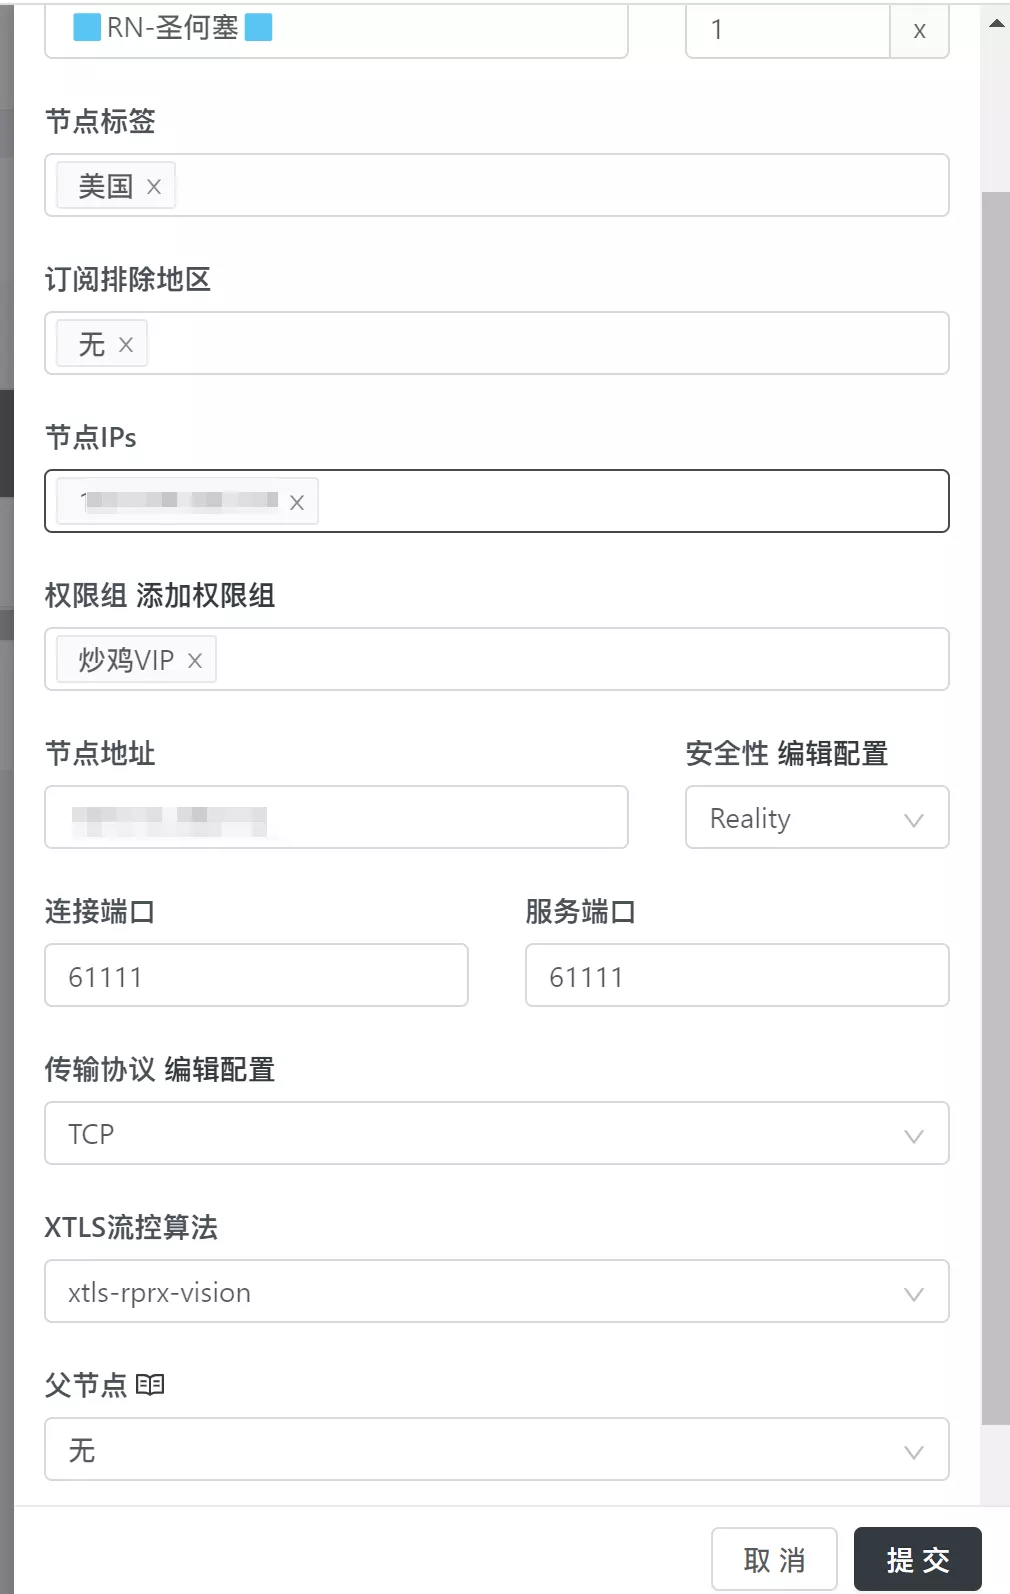Viewport: 1010px width, 1594px height.
Task: Click the x beside the quantity field
Action: pos(919,29)
